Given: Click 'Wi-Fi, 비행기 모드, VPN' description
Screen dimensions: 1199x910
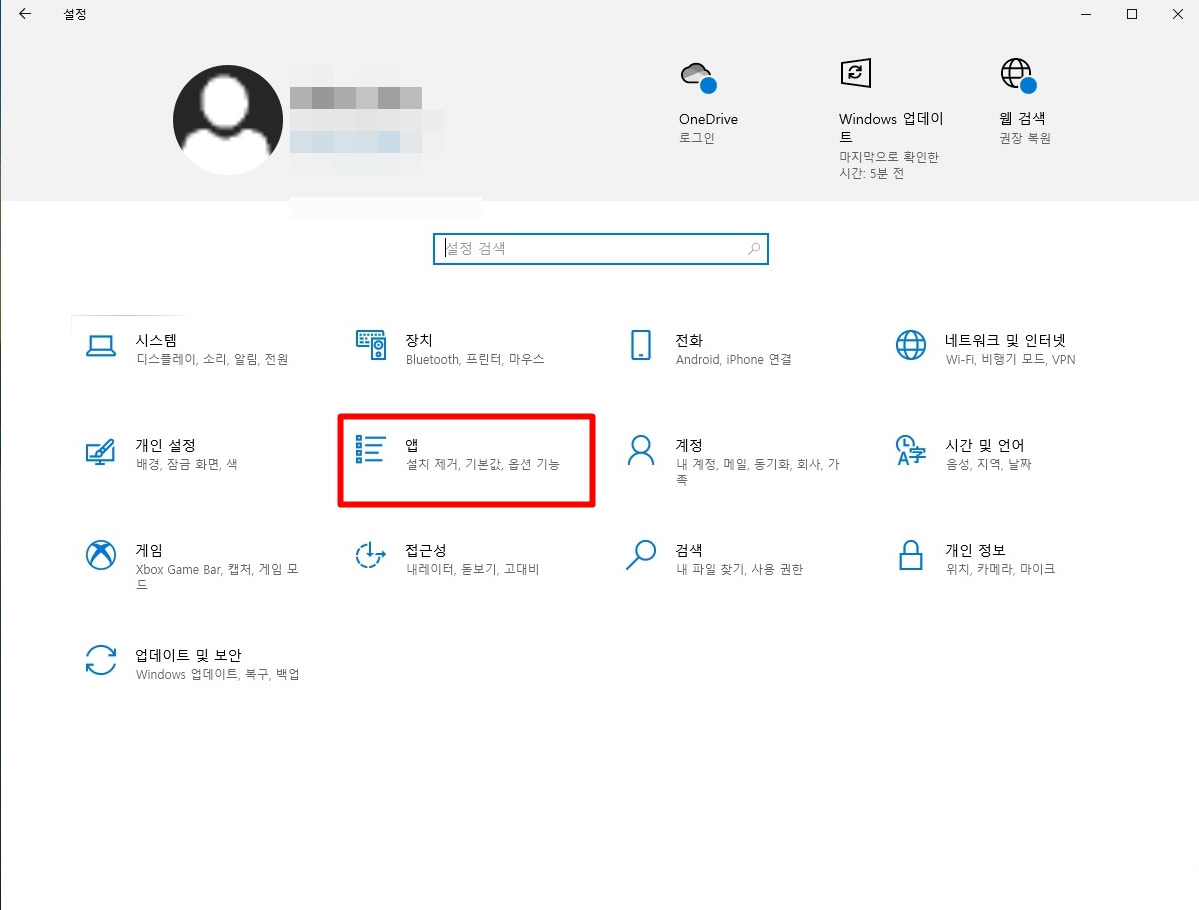Looking at the screenshot, I should coord(1010,359).
